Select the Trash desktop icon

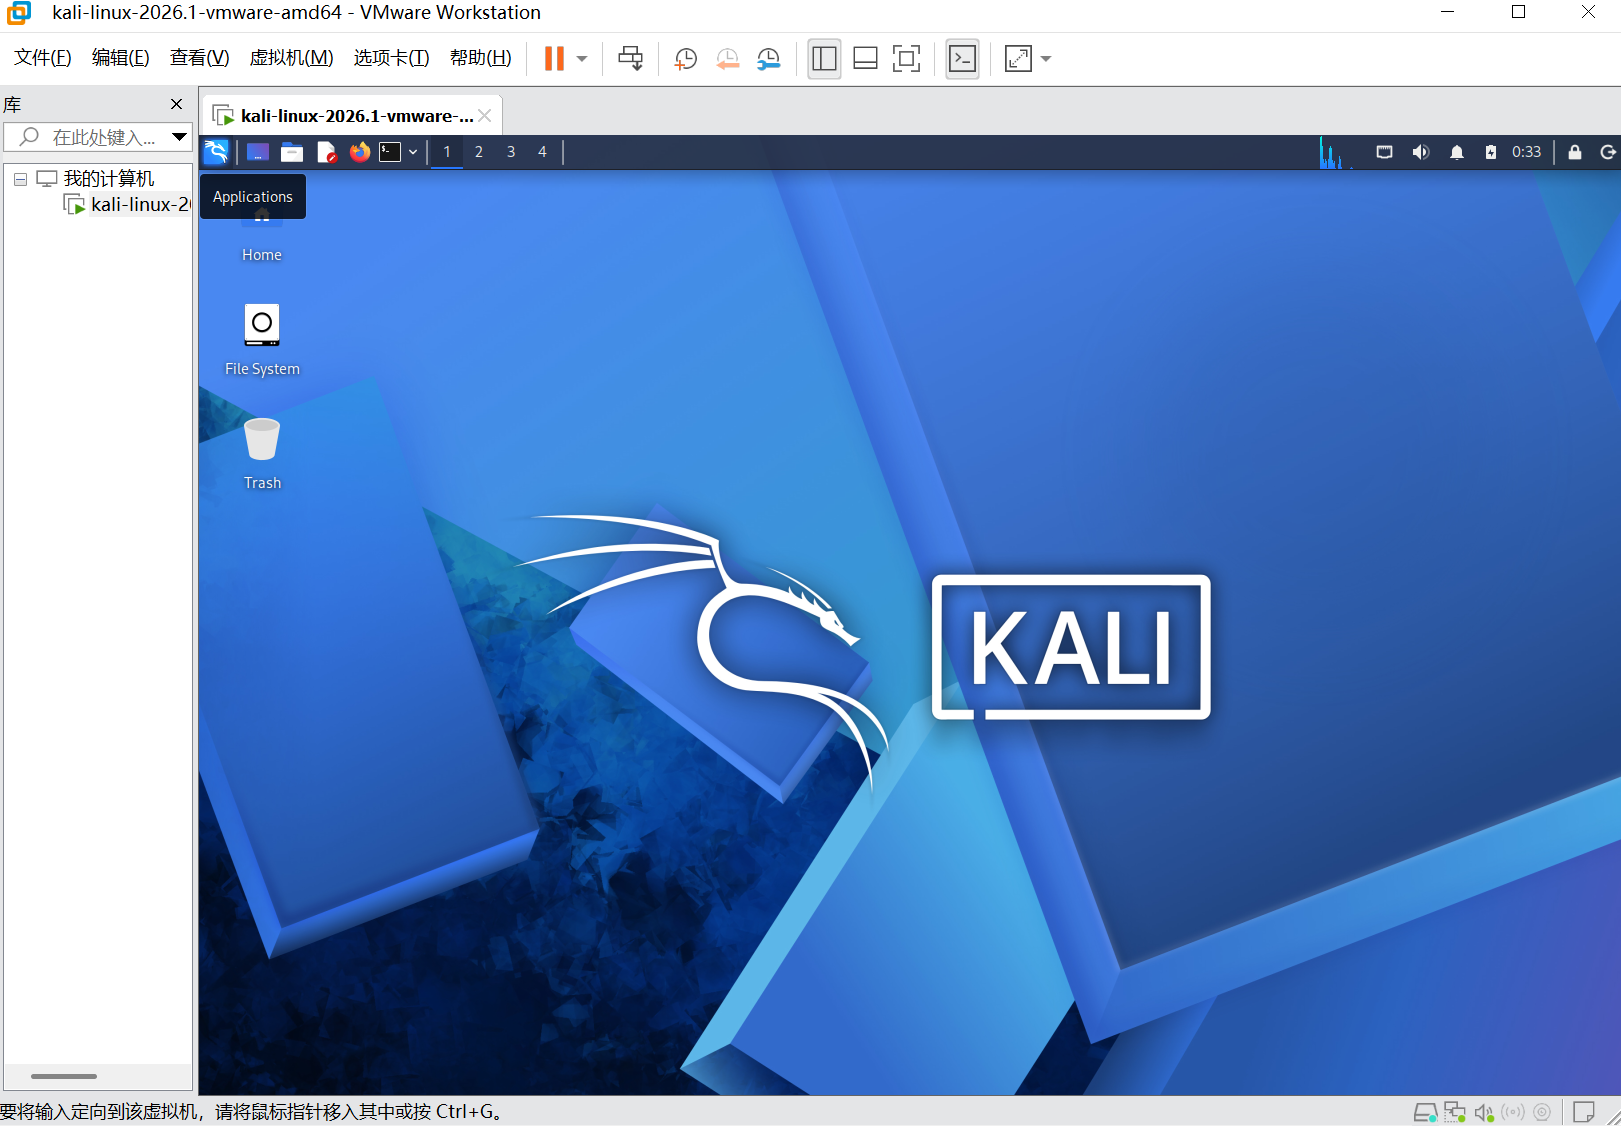click(x=262, y=454)
